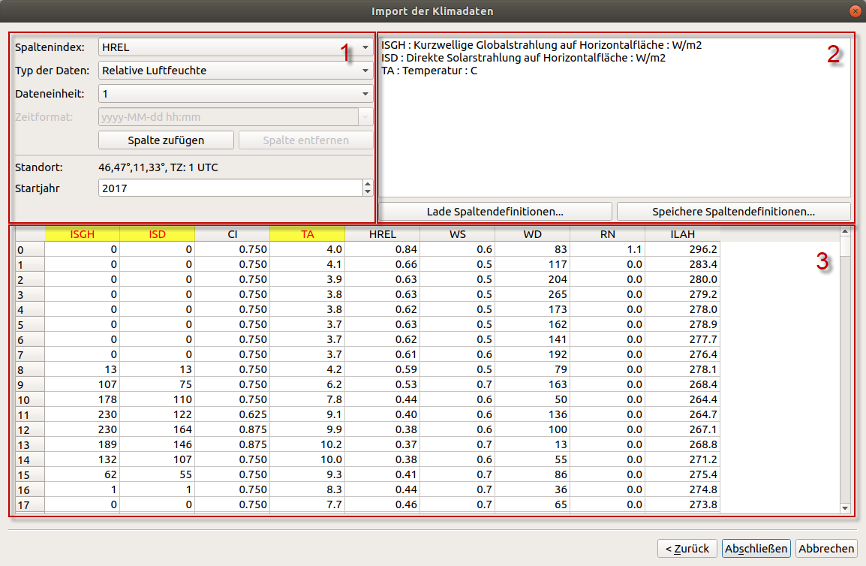Decrease Startjahr with the down arrow
The image size is (866, 566).
click(x=368, y=192)
